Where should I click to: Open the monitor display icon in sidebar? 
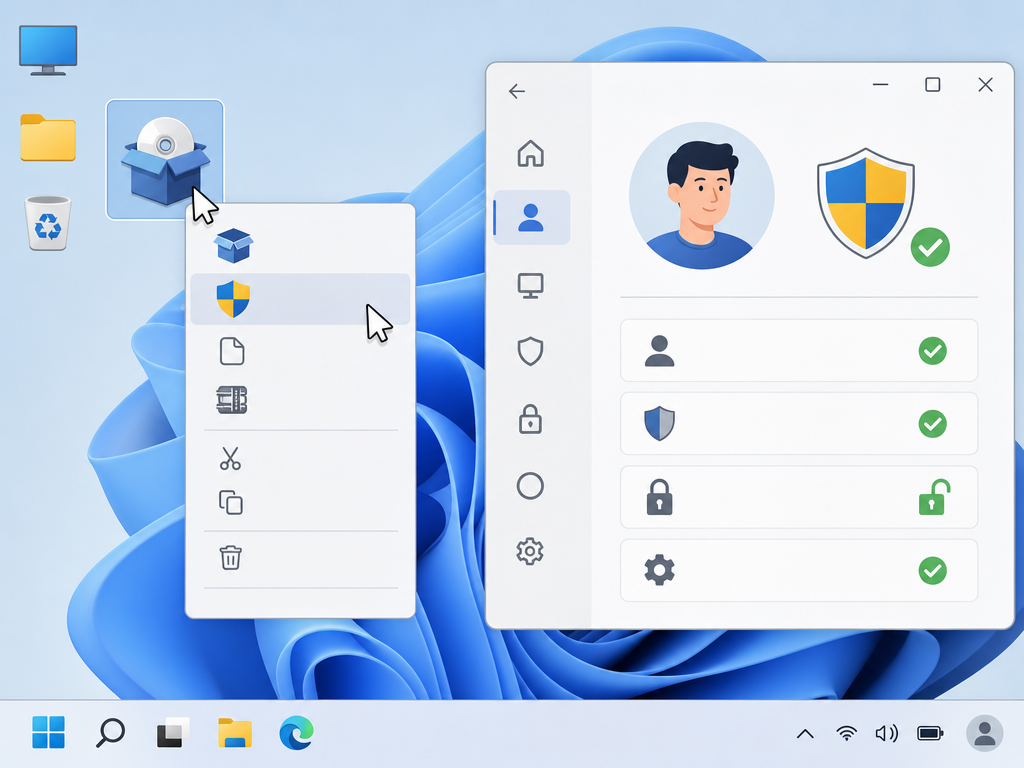point(530,286)
